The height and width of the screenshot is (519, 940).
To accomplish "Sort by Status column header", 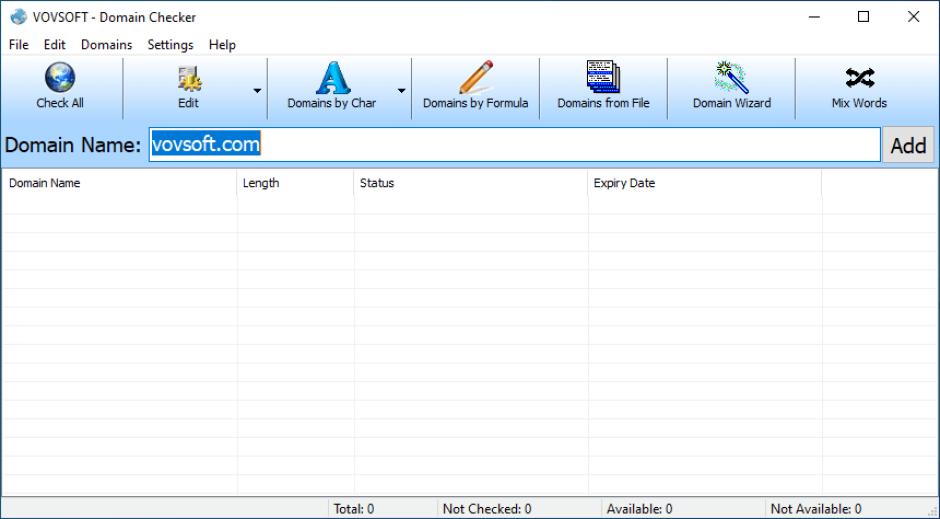I will coord(471,183).
